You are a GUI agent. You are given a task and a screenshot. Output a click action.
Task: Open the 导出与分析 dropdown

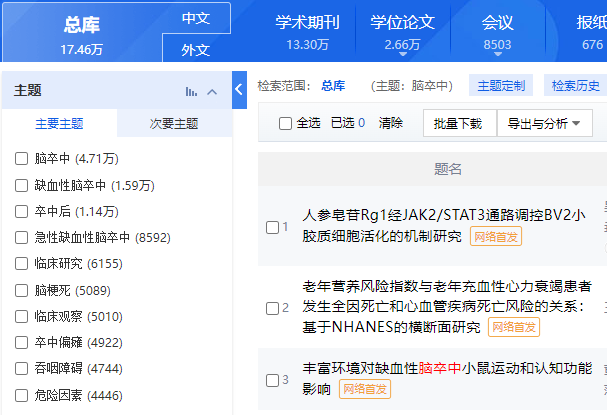tap(544, 123)
